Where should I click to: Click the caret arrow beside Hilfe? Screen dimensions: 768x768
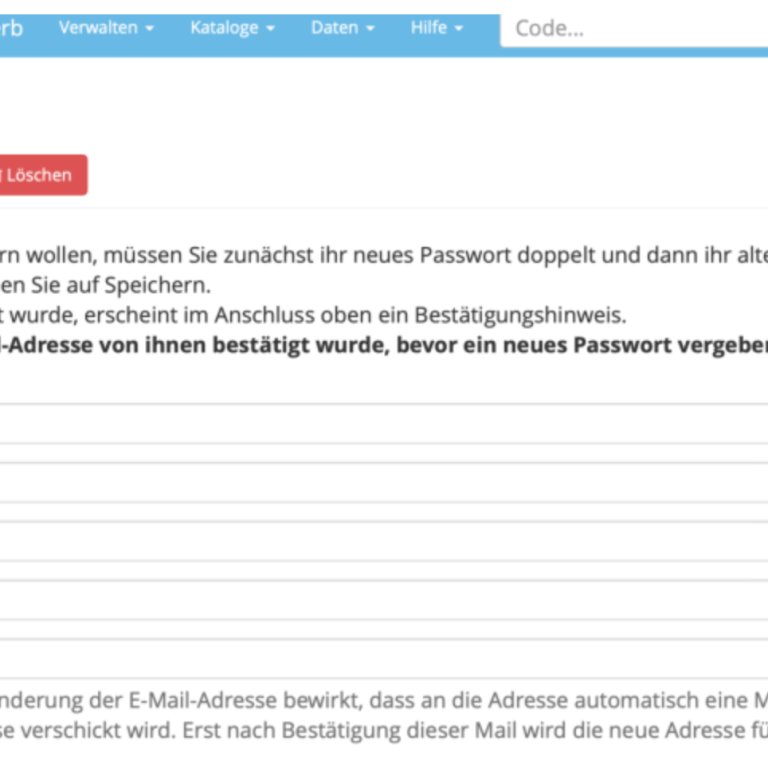(x=459, y=29)
